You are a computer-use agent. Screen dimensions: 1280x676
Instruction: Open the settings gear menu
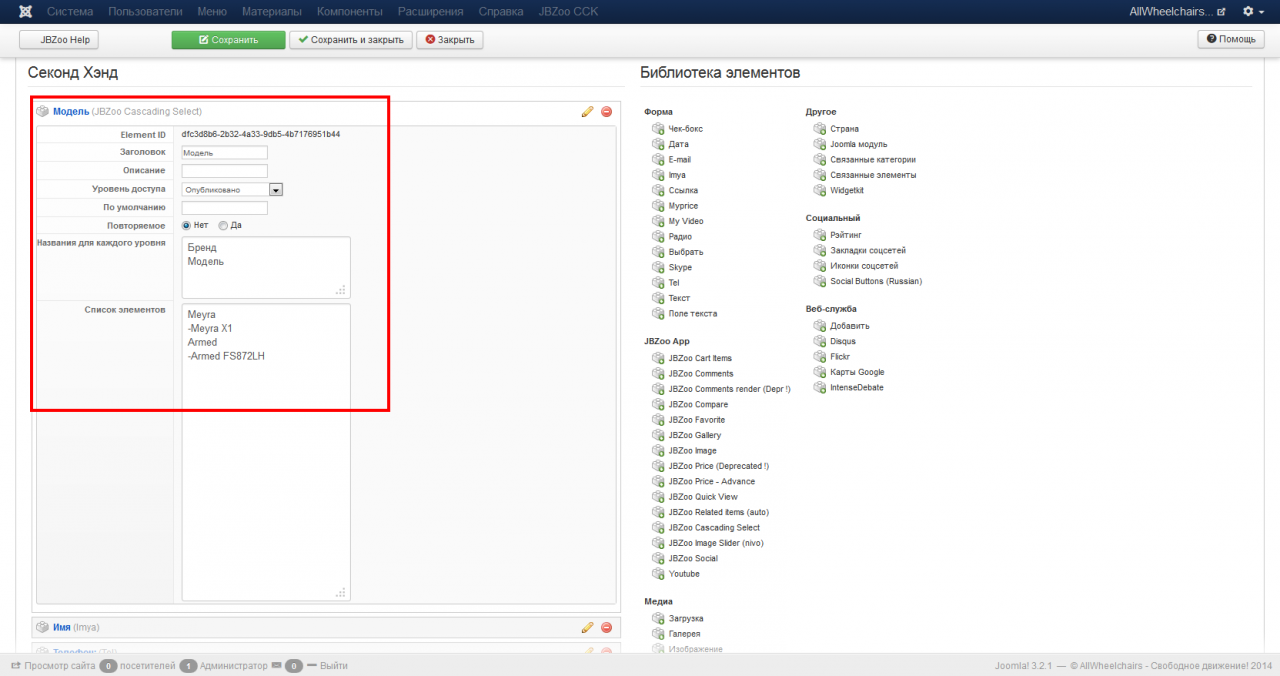pyautogui.click(x=1252, y=11)
